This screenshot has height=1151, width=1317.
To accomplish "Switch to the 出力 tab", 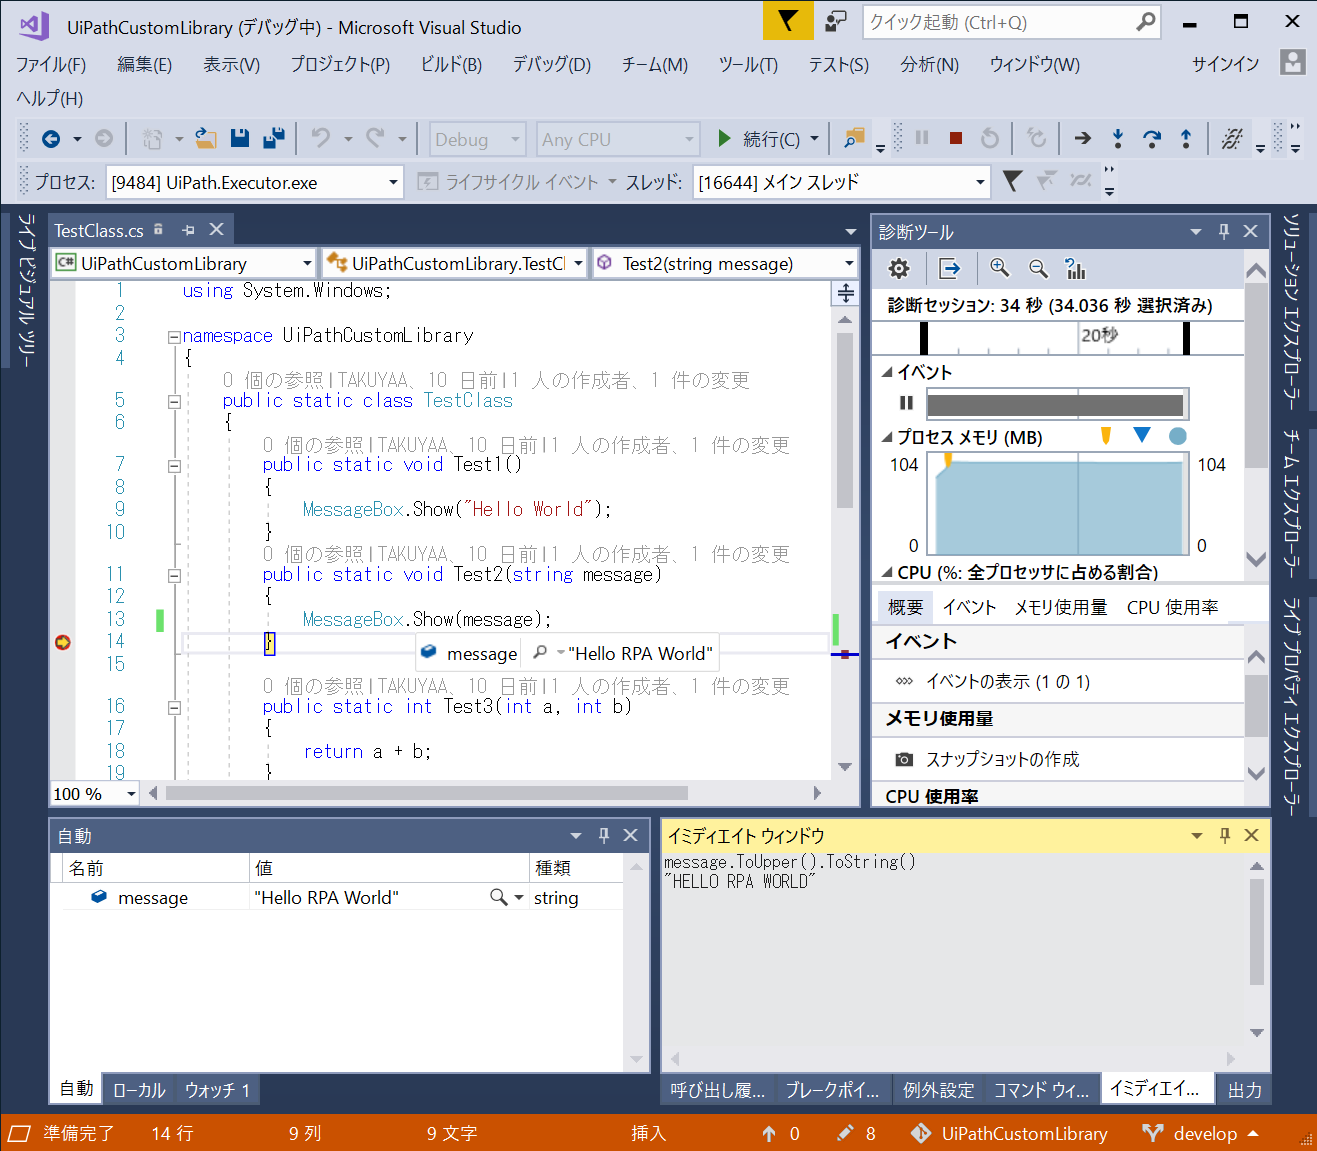I will (1245, 1090).
